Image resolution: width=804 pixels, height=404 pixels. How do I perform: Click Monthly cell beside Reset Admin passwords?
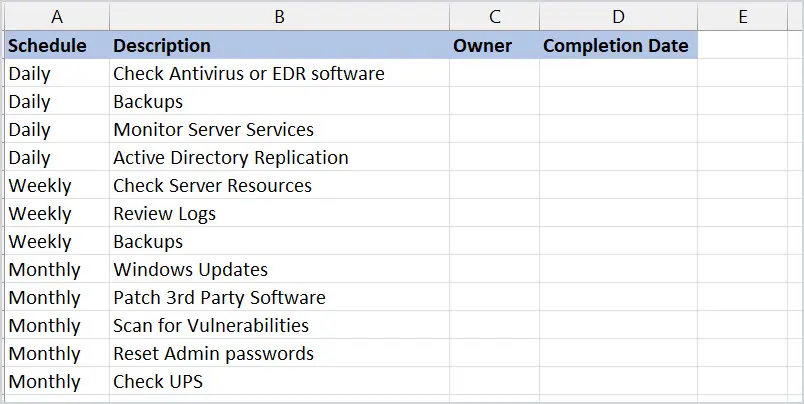57,353
